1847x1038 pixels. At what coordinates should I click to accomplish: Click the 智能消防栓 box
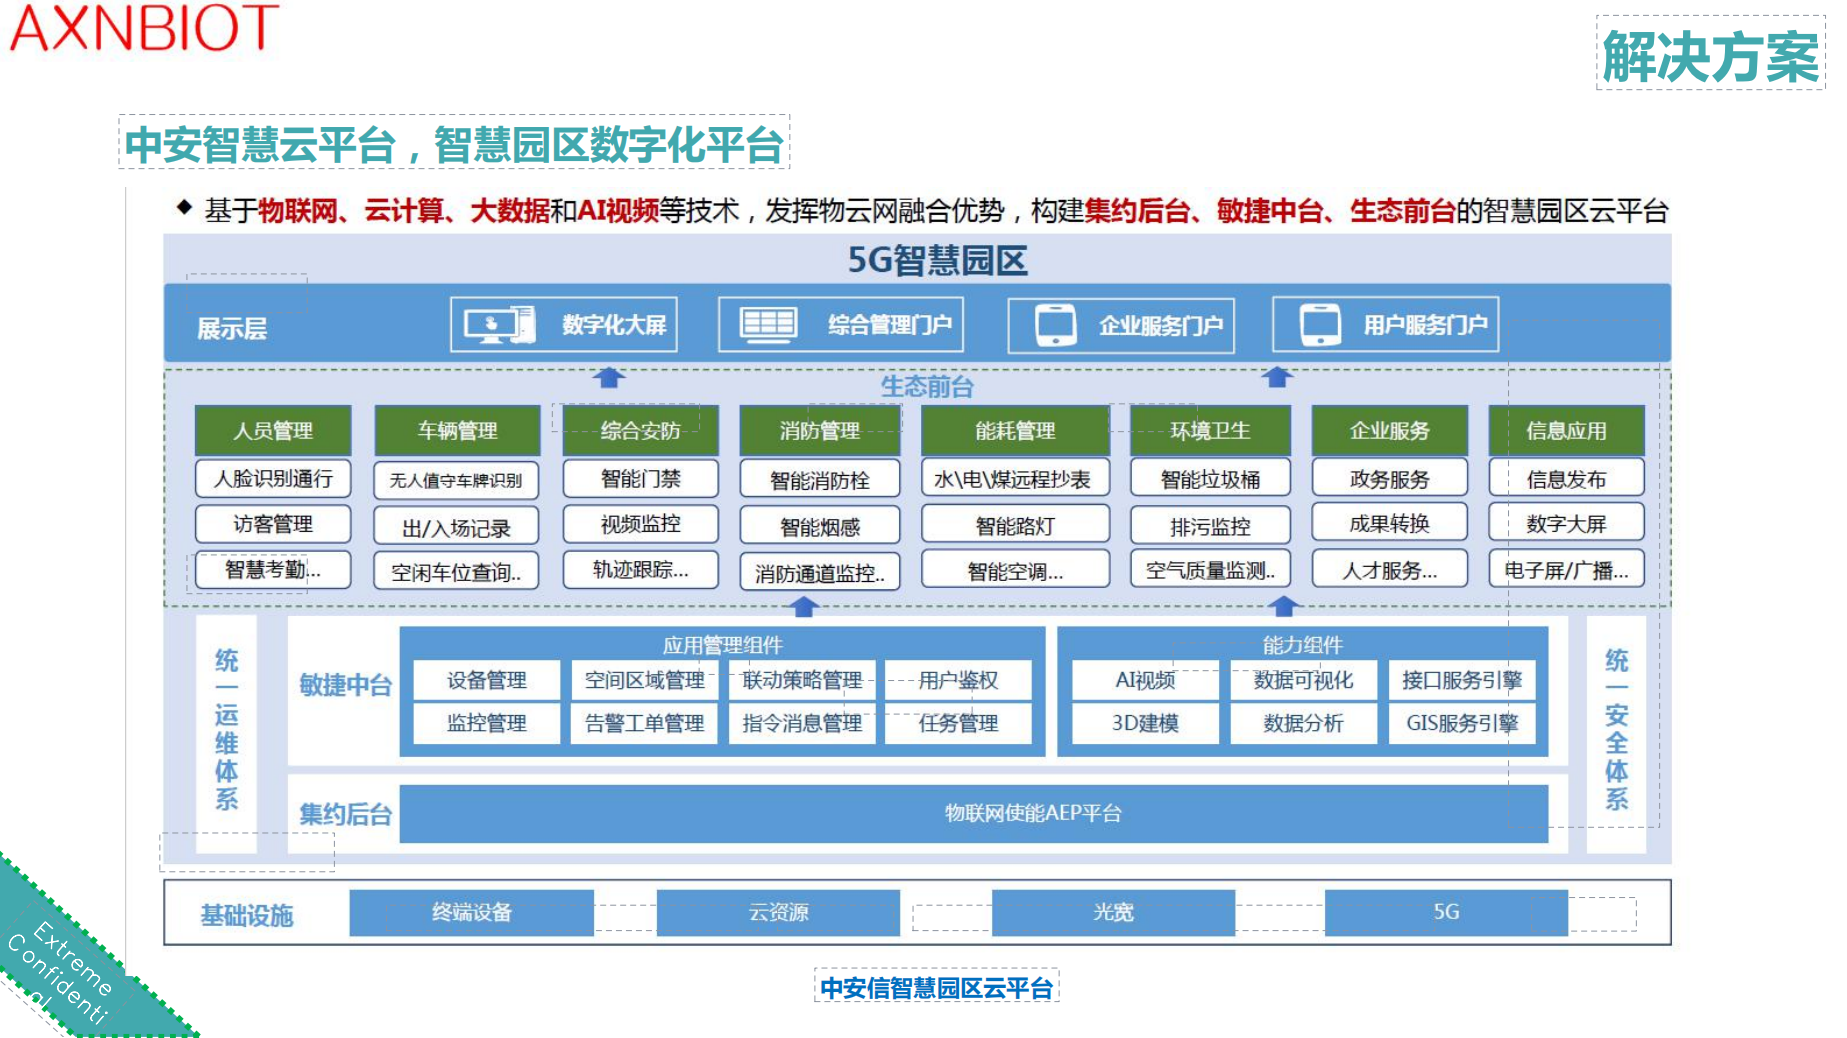click(x=819, y=480)
